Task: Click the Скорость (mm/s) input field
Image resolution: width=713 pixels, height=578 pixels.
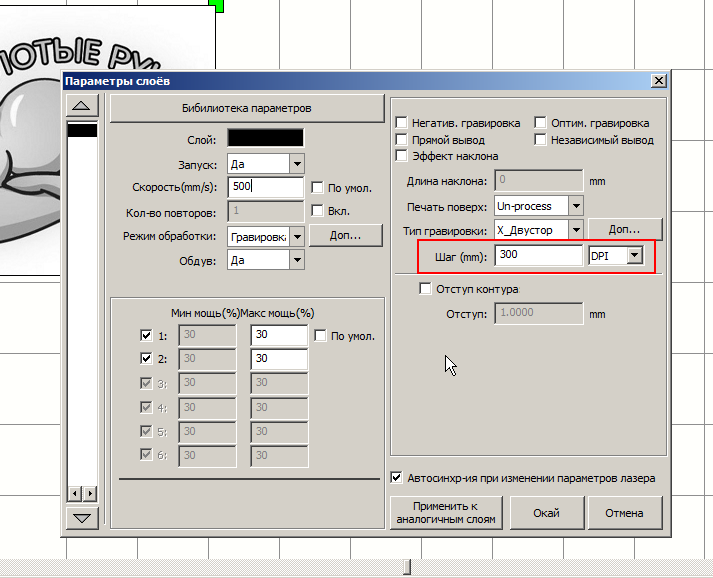Action: pos(265,187)
